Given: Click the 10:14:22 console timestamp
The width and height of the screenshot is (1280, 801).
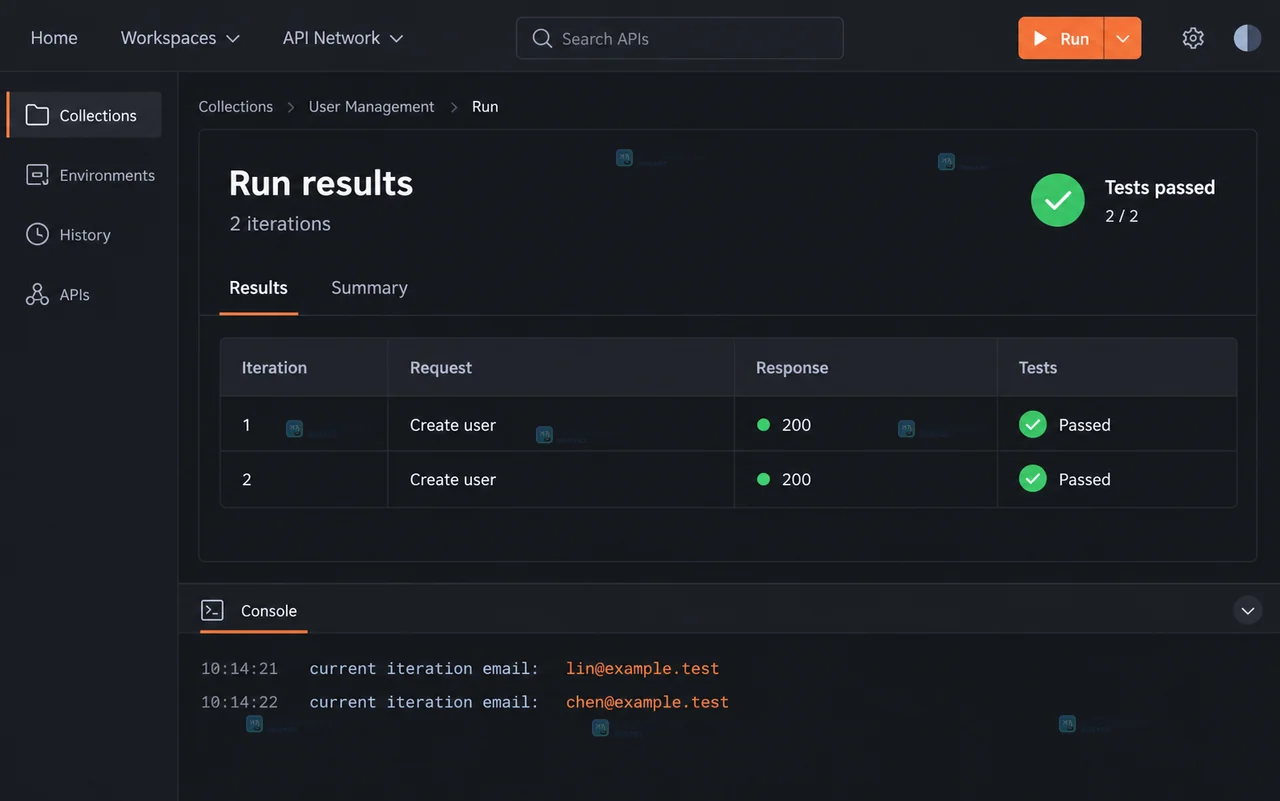Looking at the screenshot, I should coord(239,702).
